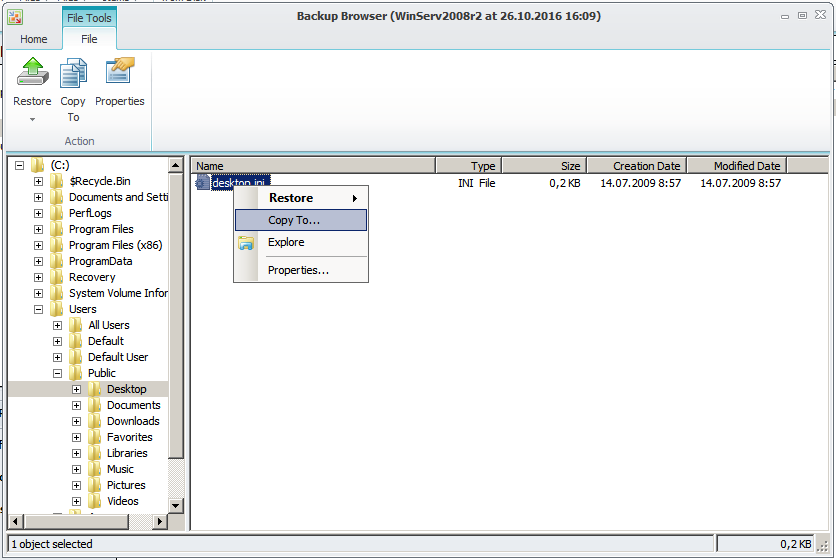The height and width of the screenshot is (560, 836).
Task: Sort files by Size column header
Action: pyautogui.click(x=544, y=166)
